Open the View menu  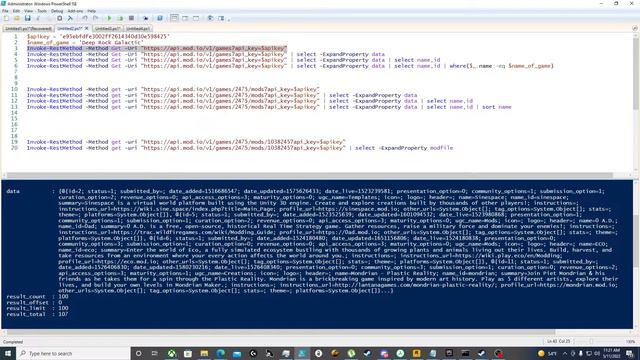28,11
